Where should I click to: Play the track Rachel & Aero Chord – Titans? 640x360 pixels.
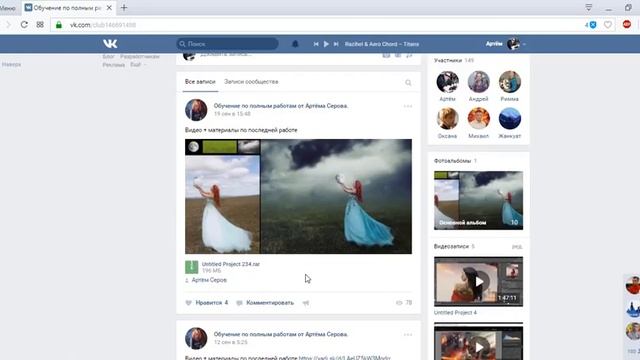(x=326, y=44)
